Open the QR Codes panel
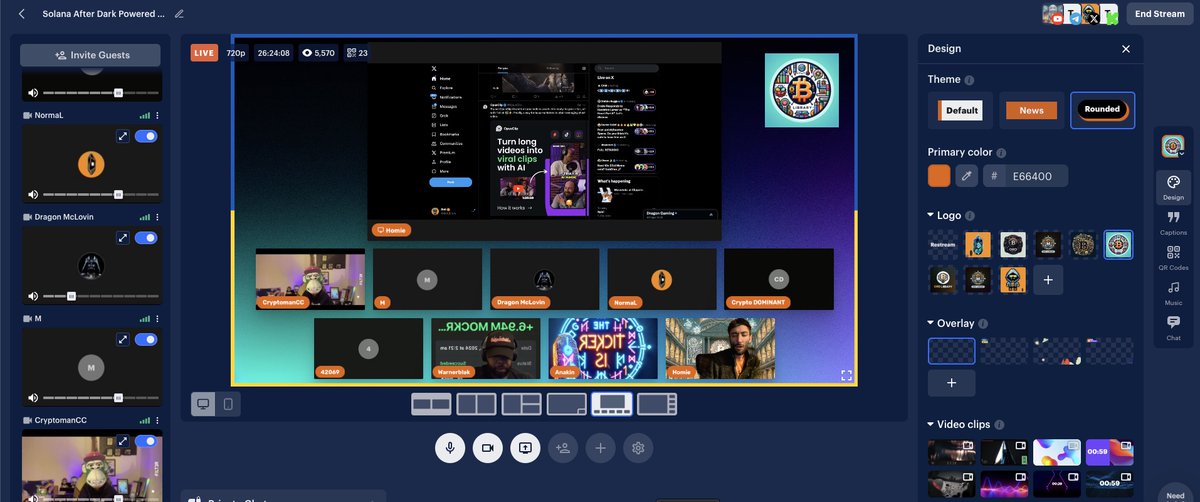This screenshot has width=1200, height=502. [1173, 258]
